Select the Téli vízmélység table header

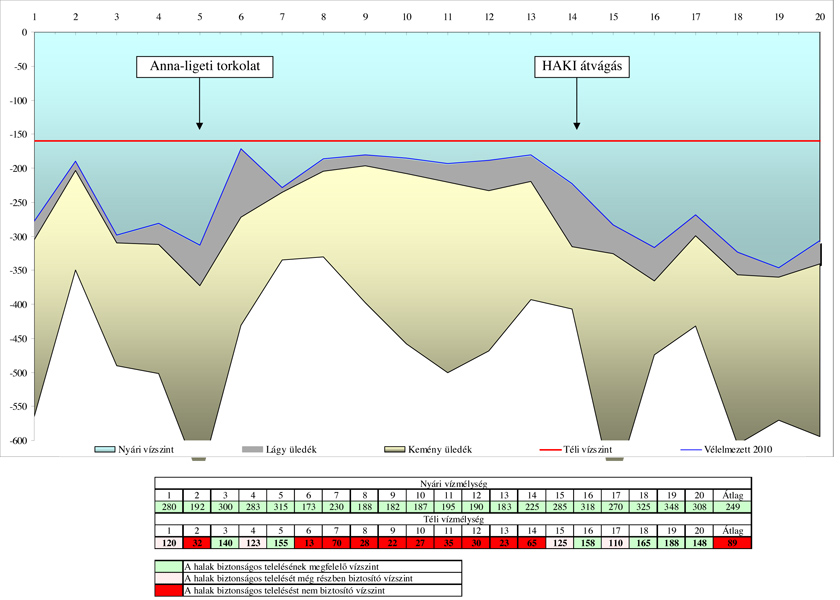453,519
